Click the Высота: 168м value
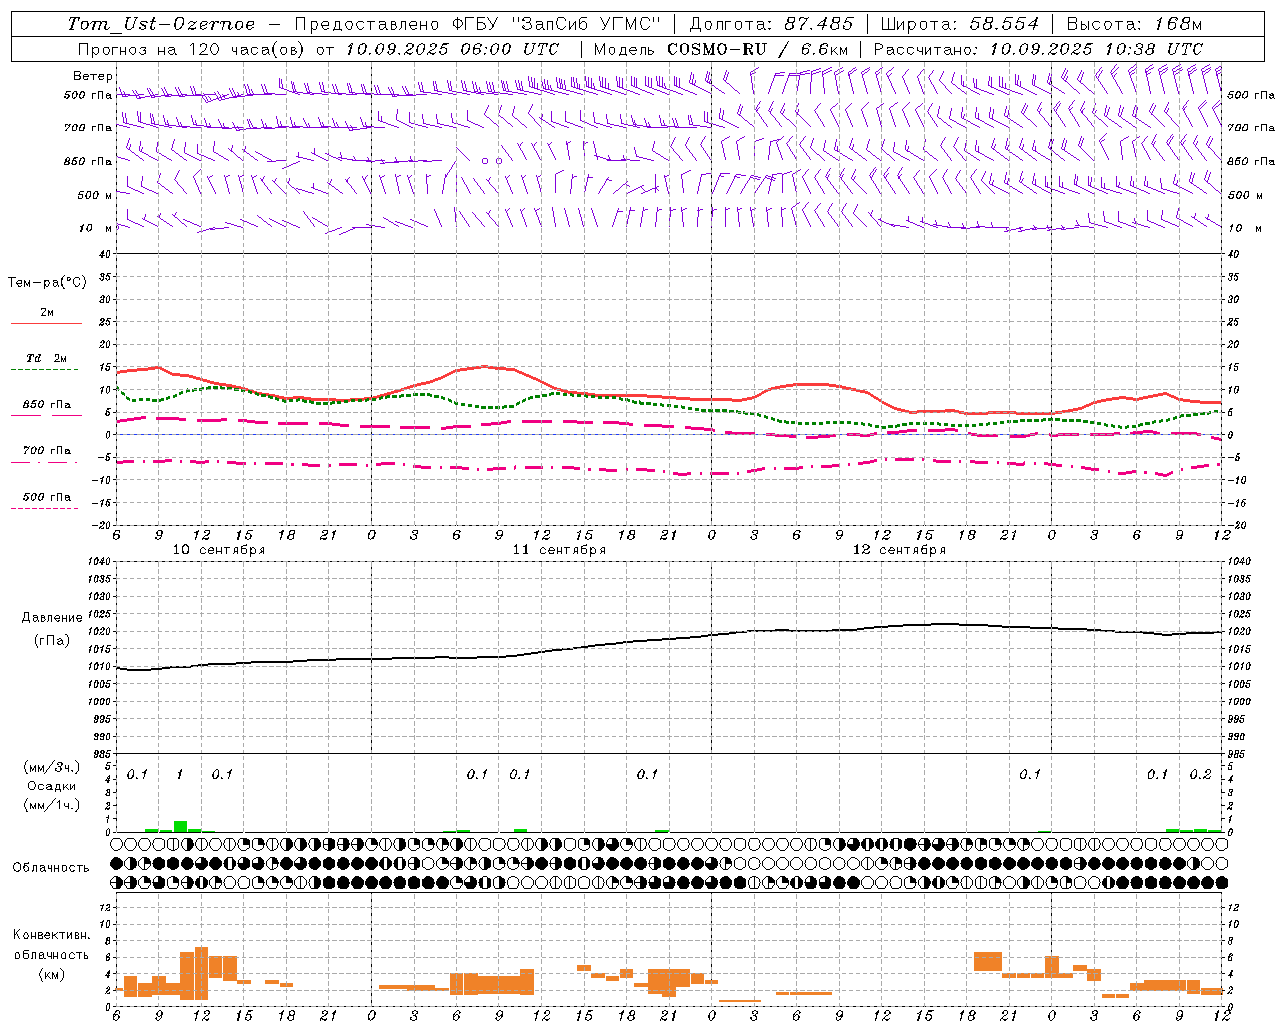This screenshot has height=1024, width=1280. click(1134, 24)
